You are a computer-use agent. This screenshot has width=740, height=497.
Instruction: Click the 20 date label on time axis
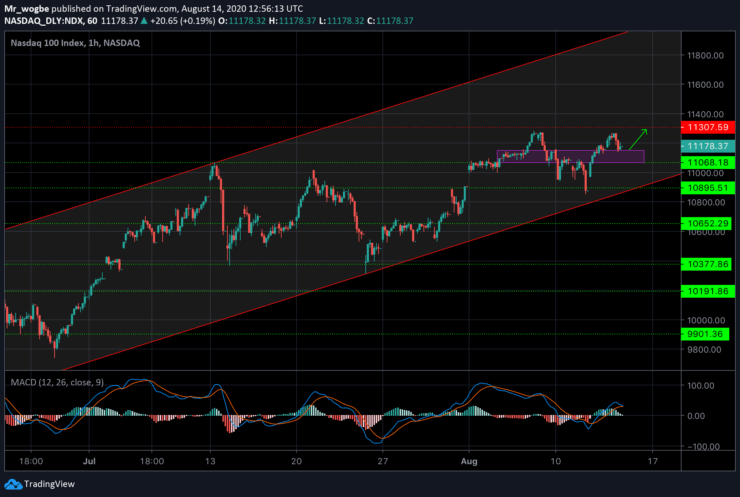point(296,461)
